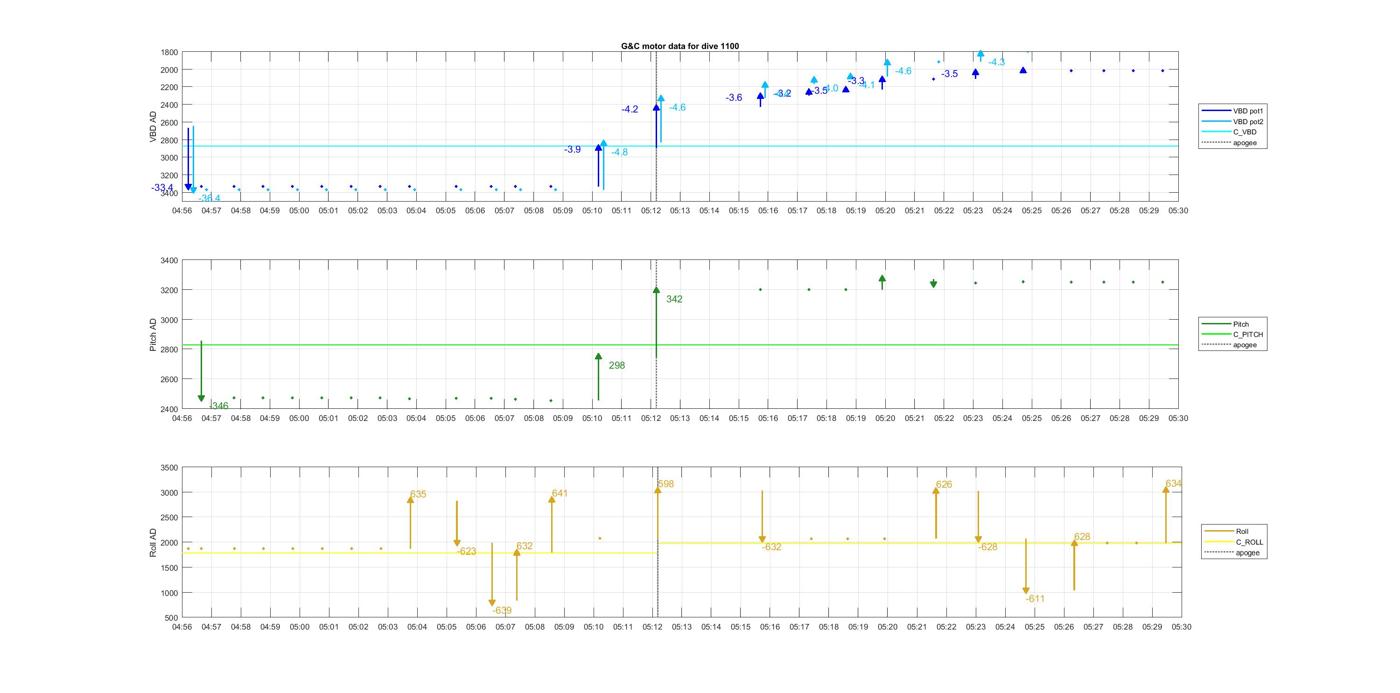Click the title 'G&C motor data for dive 1100'
This screenshot has width=1400, height=693.
tap(680, 46)
